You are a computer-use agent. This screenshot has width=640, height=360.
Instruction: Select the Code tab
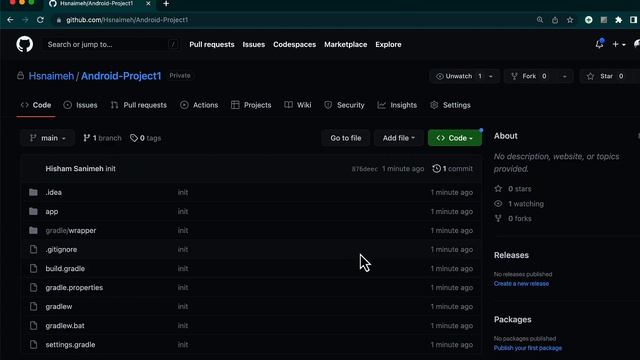click(x=36, y=105)
